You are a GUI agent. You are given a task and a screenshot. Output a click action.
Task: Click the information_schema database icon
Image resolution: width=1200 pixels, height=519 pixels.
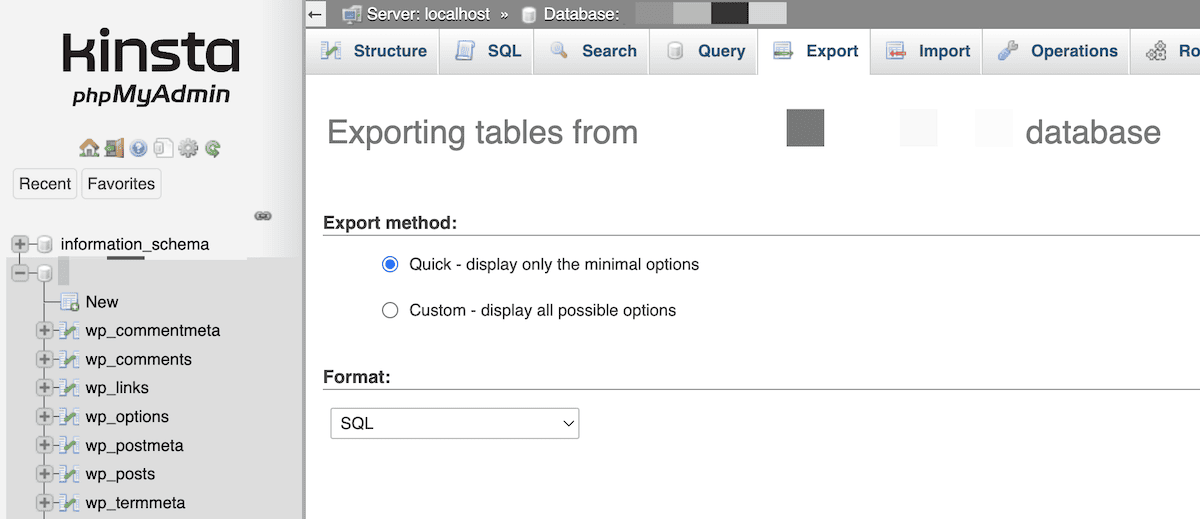tap(44, 244)
